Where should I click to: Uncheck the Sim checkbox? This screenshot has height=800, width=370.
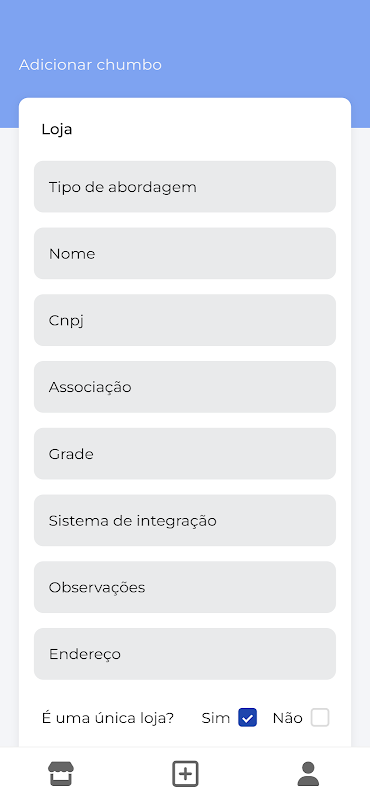248,718
